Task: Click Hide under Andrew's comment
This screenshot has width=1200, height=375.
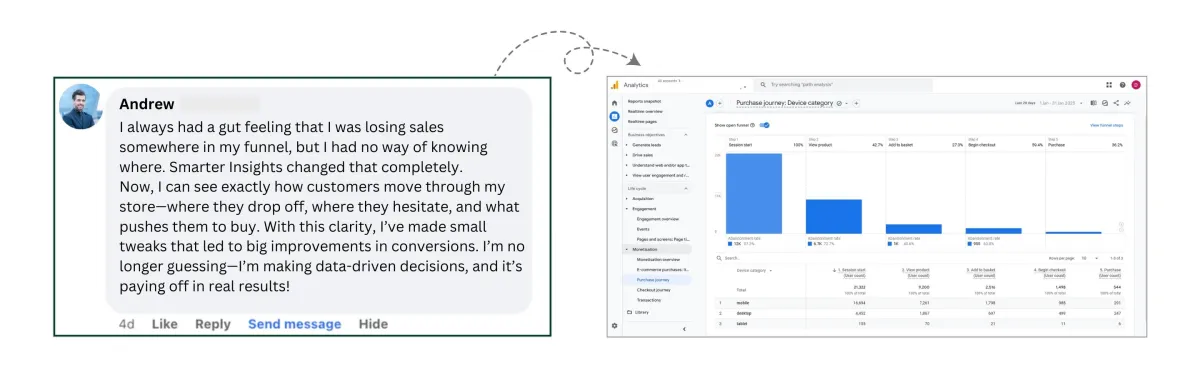Action: (x=373, y=324)
